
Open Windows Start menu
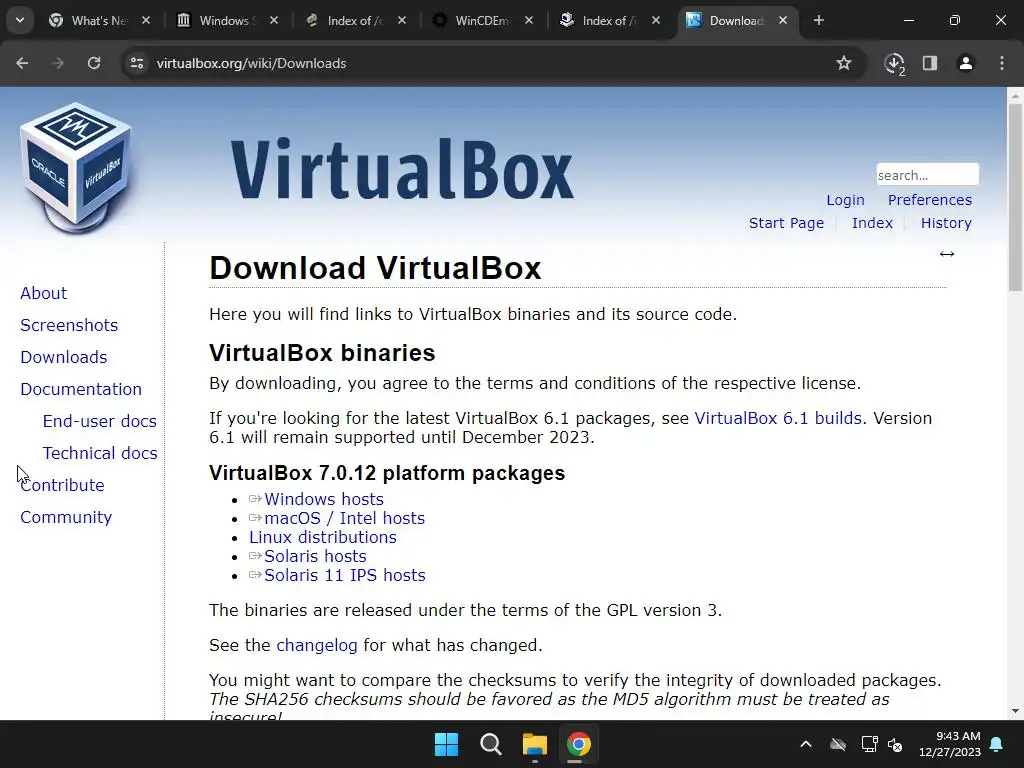447,744
